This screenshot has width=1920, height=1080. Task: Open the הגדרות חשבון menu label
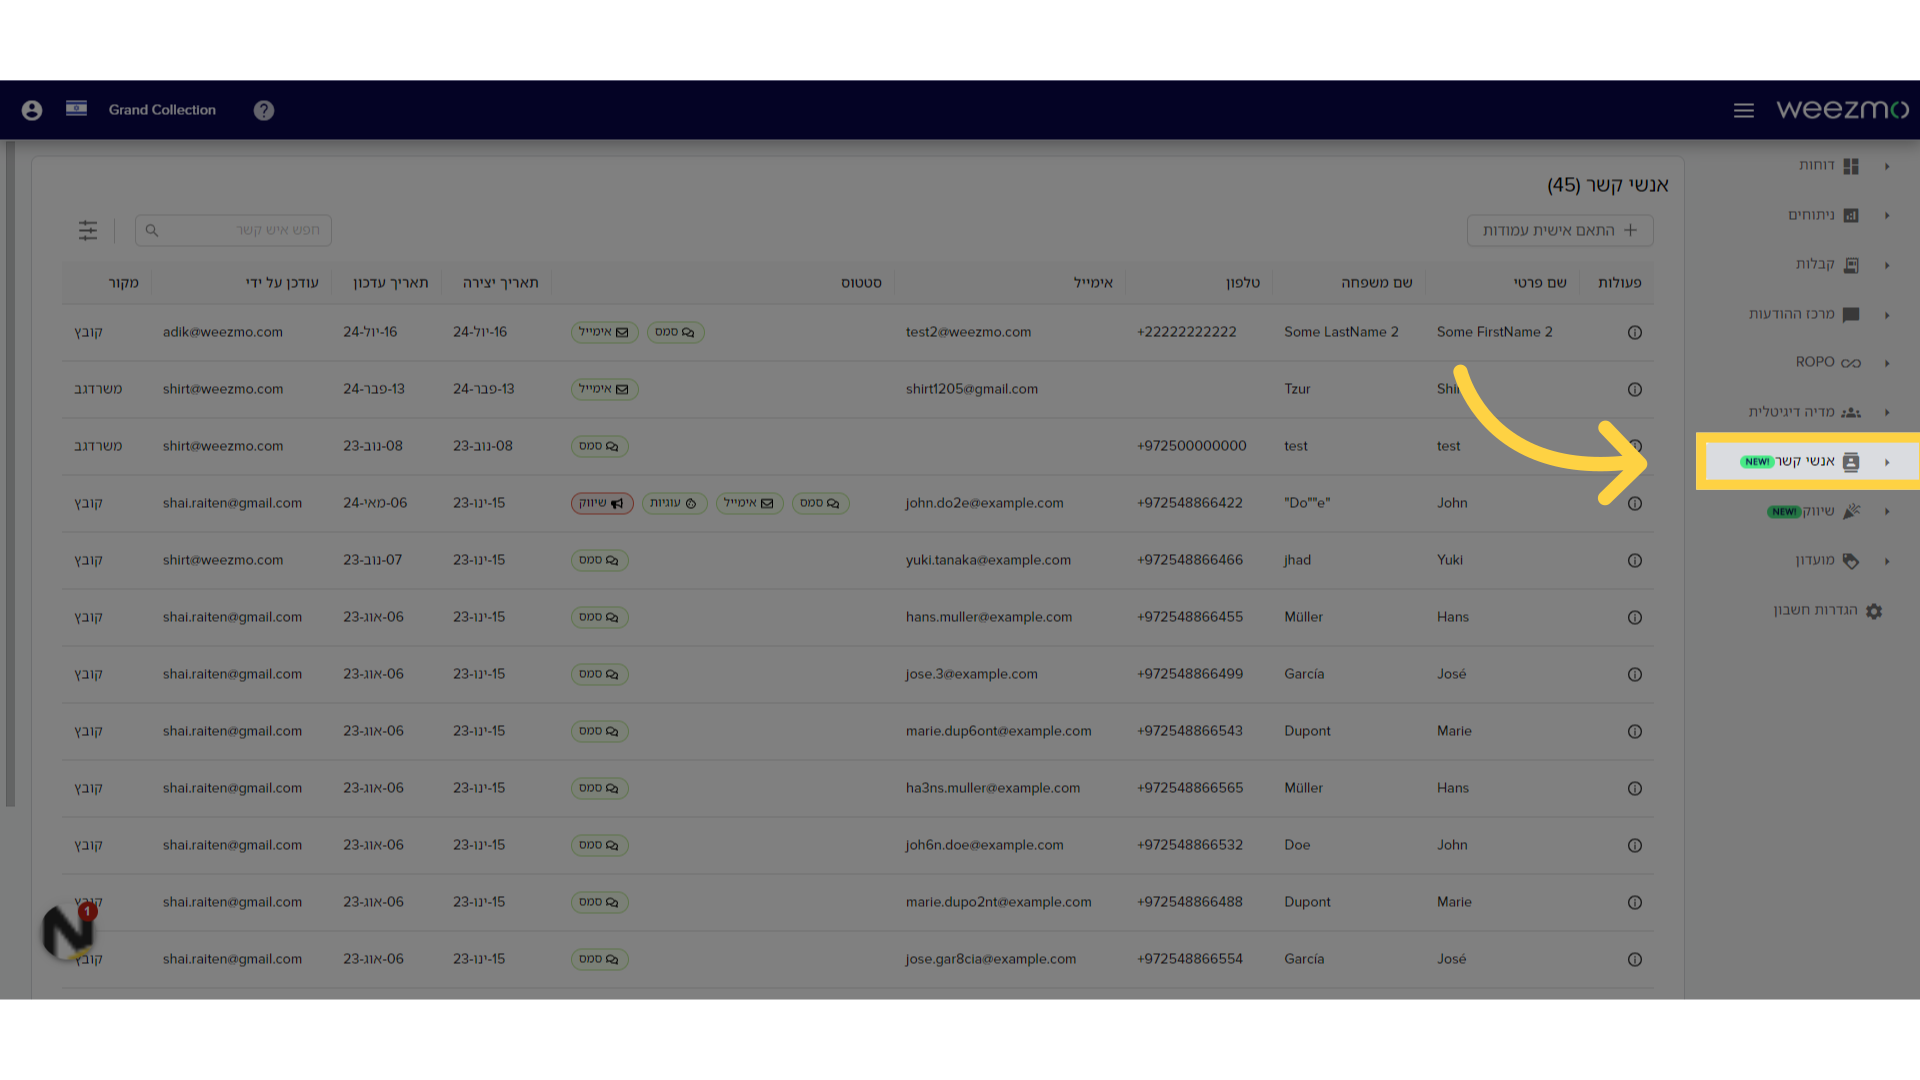pos(1816,610)
